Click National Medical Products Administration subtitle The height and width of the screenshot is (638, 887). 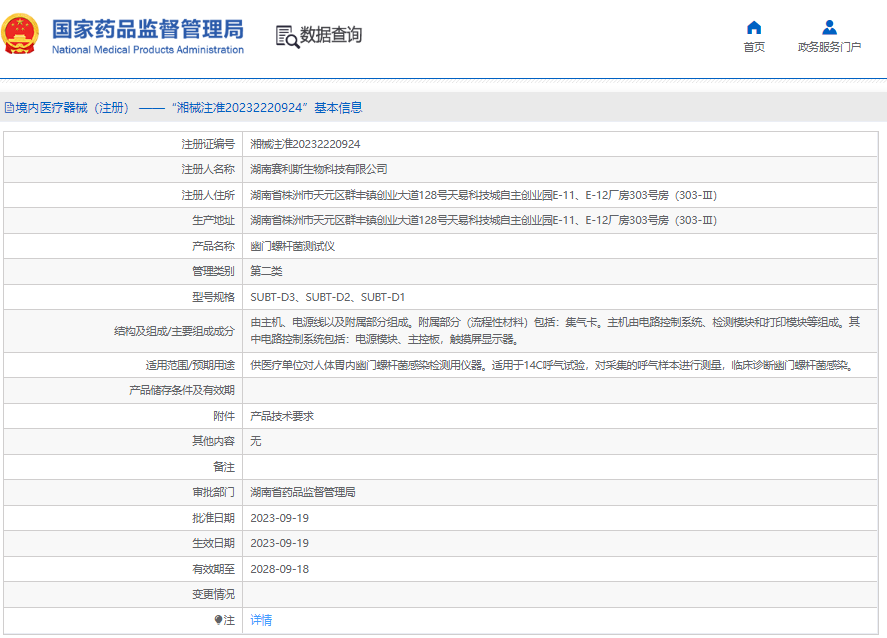click(x=148, y=50)
